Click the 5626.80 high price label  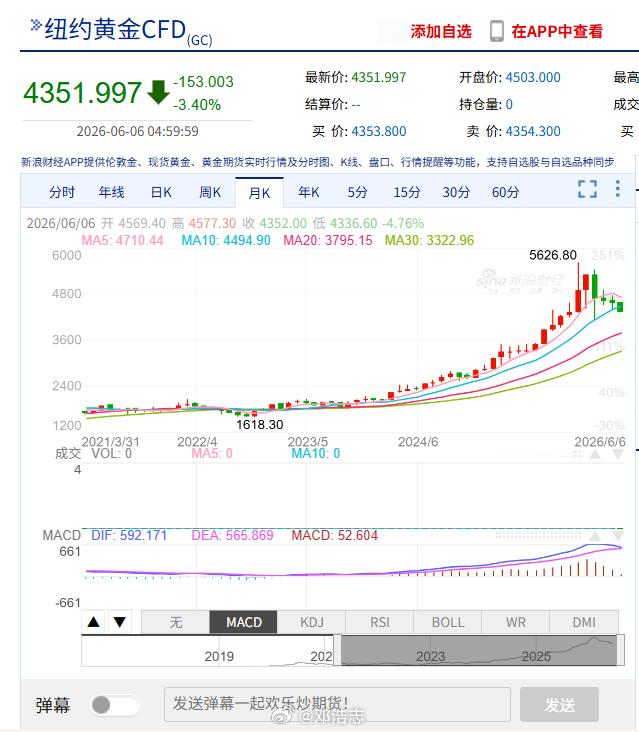click(x=553, y=255)
